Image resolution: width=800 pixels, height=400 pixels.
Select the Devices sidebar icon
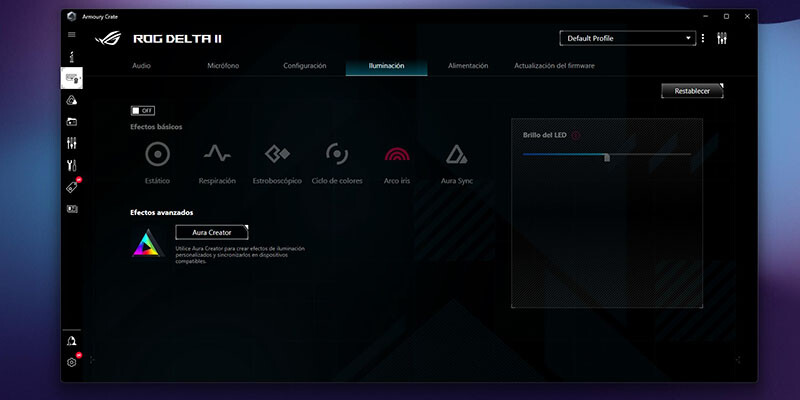point(71,78)
